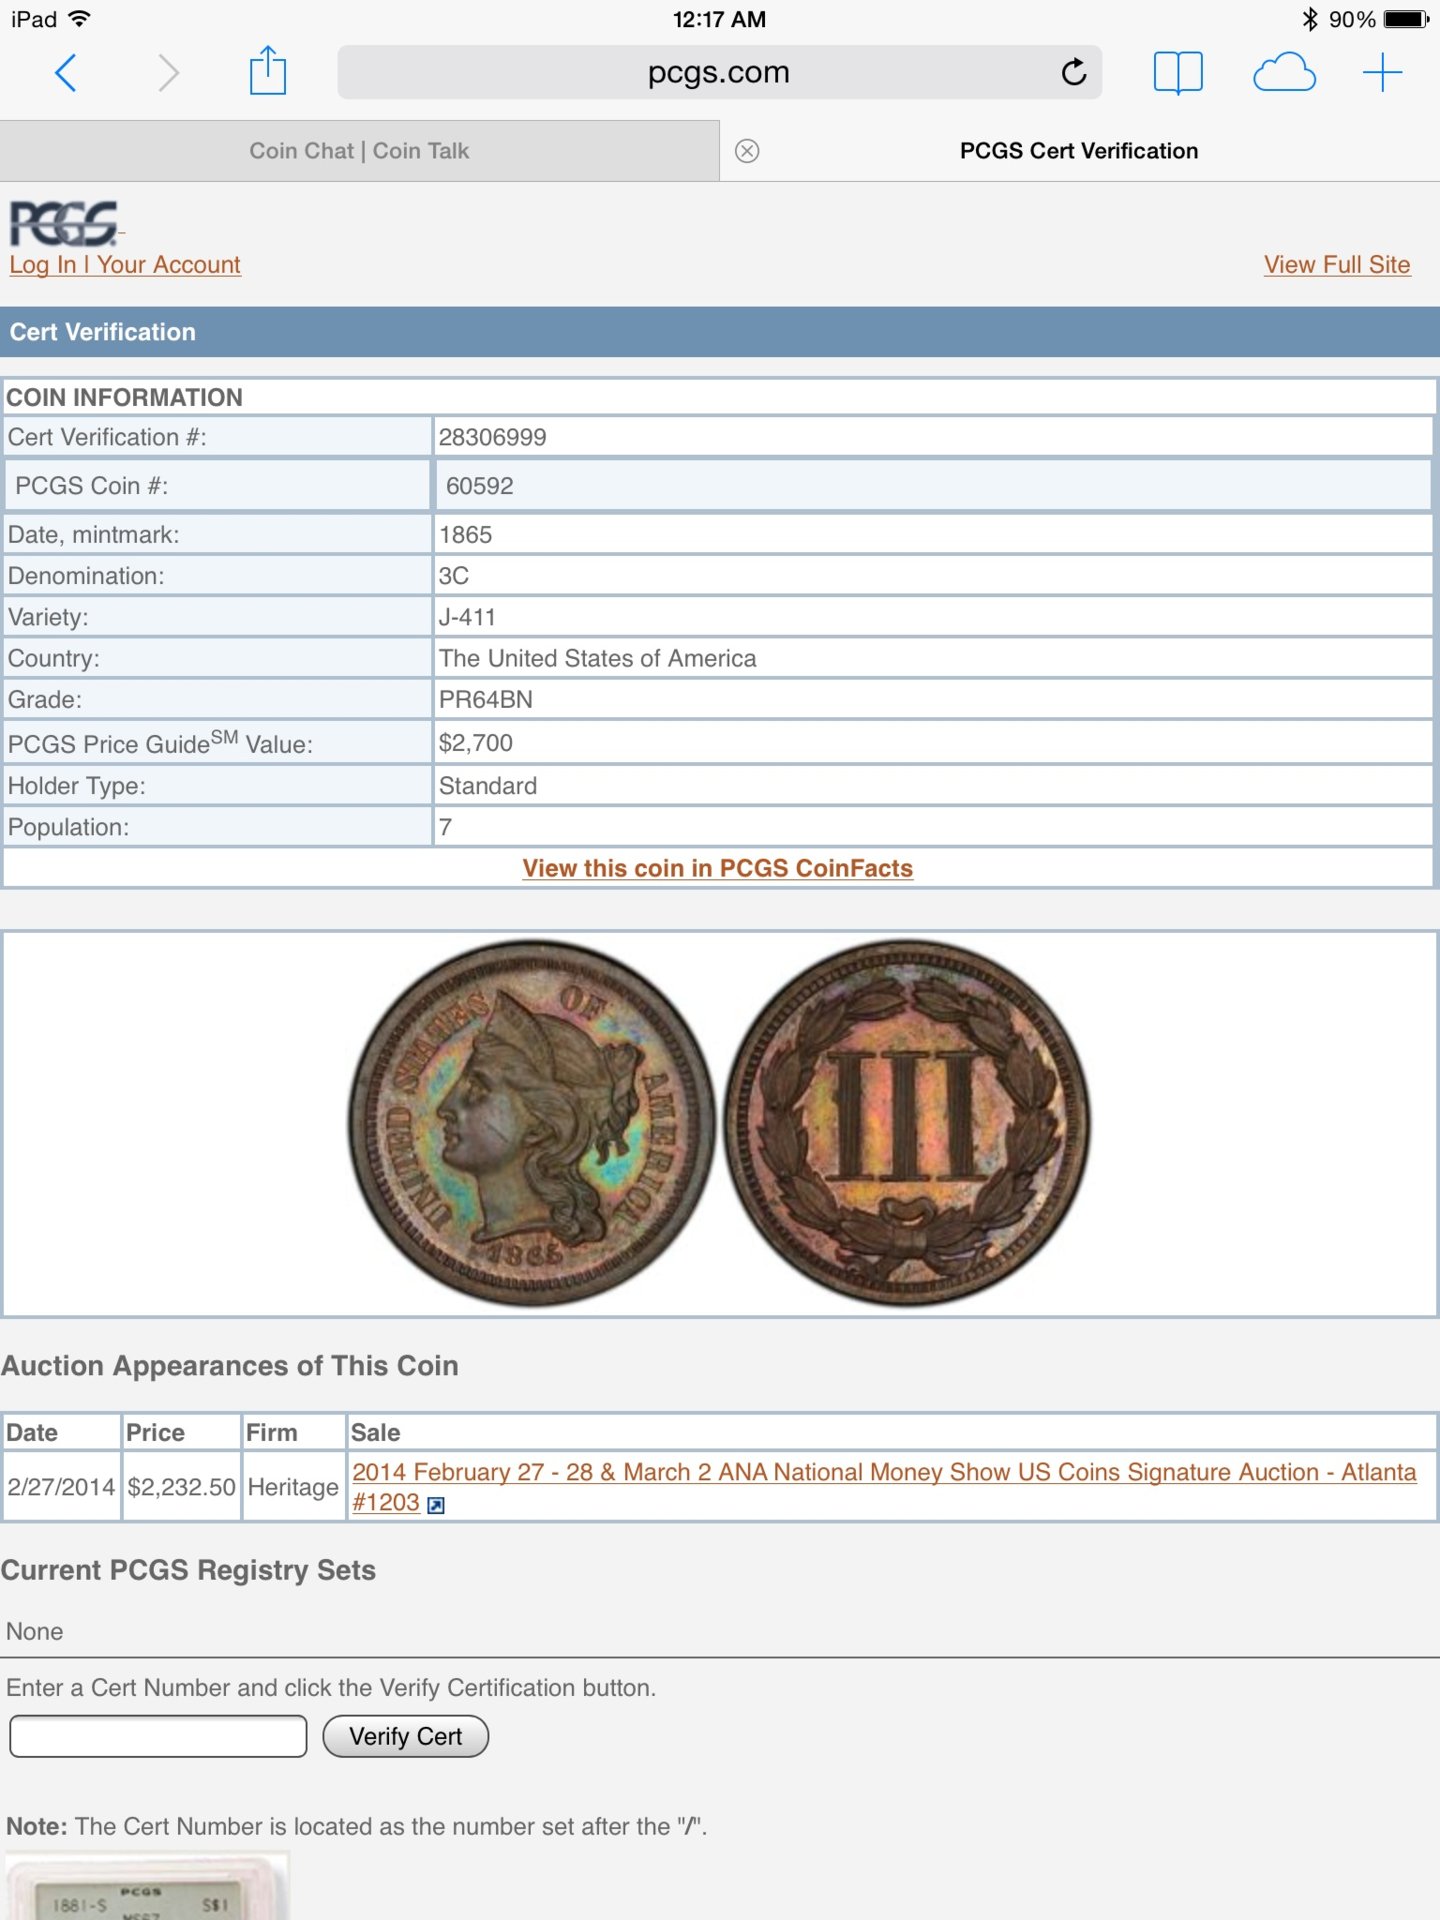Image resolution: width=1440 pixels, height=1920 pixels.
Task: Open View this coin in PCGS CoinFacts
Action: 718,868
